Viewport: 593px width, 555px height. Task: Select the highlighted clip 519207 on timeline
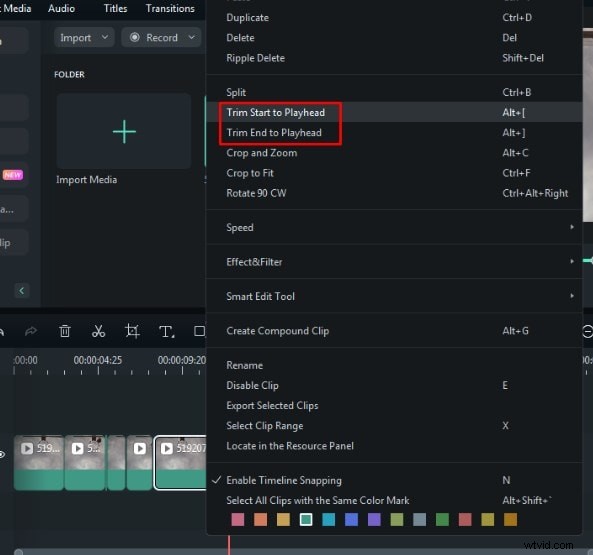[180, 463]
